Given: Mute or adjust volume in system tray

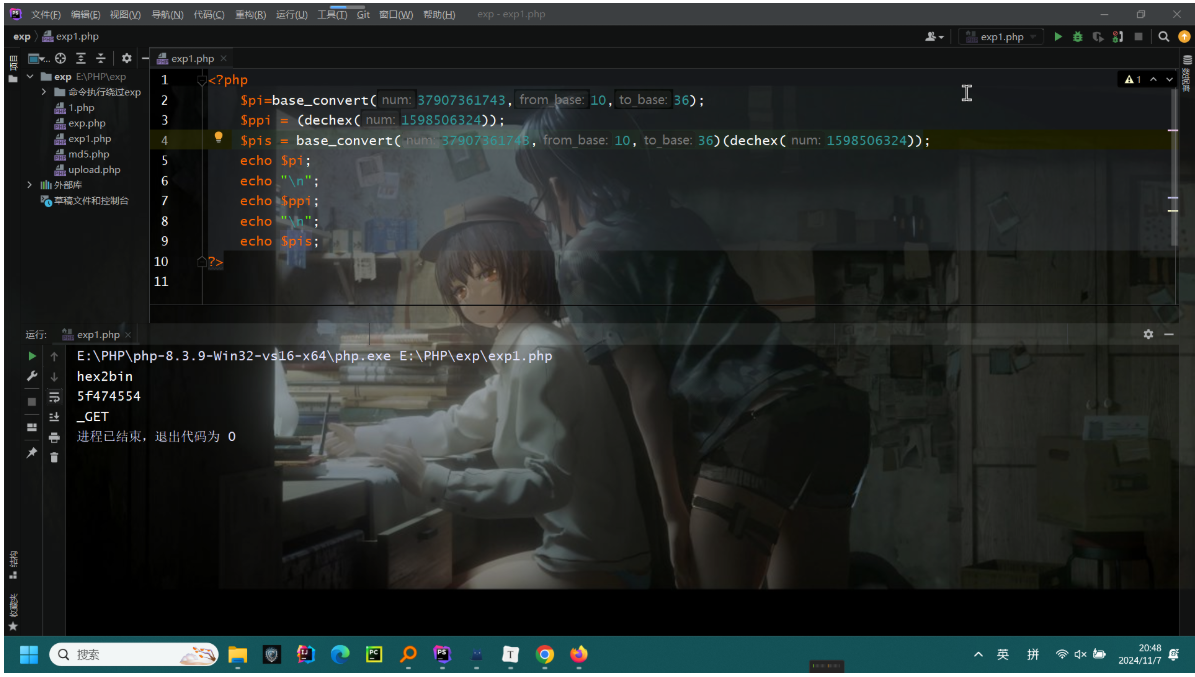Looking at the screenshot, I should (1081, 654).
